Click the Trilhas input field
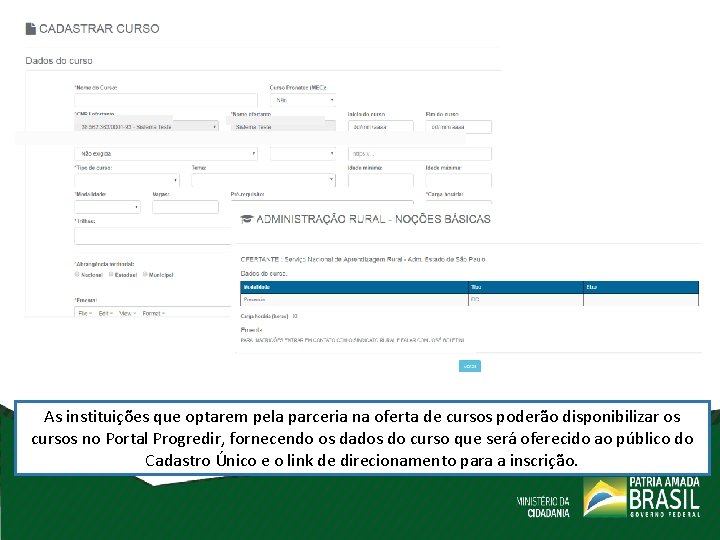 click(153, 236)
